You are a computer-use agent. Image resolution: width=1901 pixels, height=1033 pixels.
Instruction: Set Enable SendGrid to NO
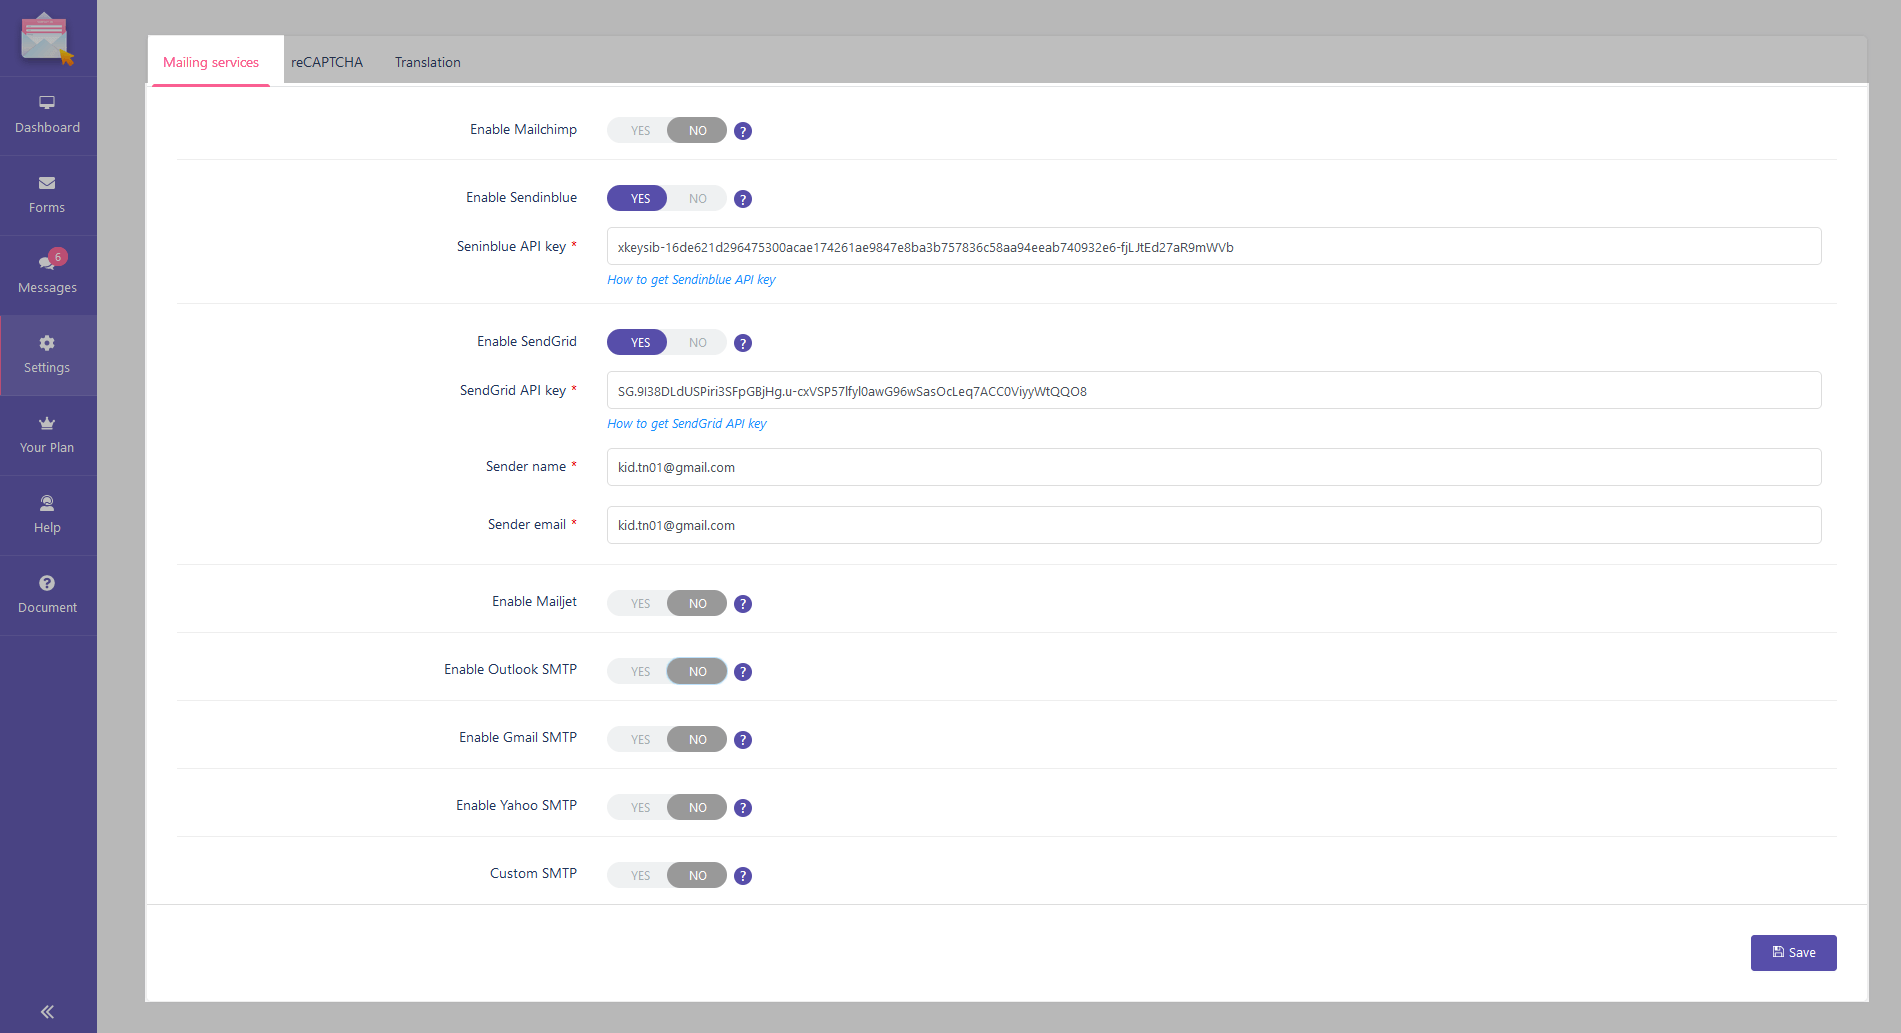(697, 343)
